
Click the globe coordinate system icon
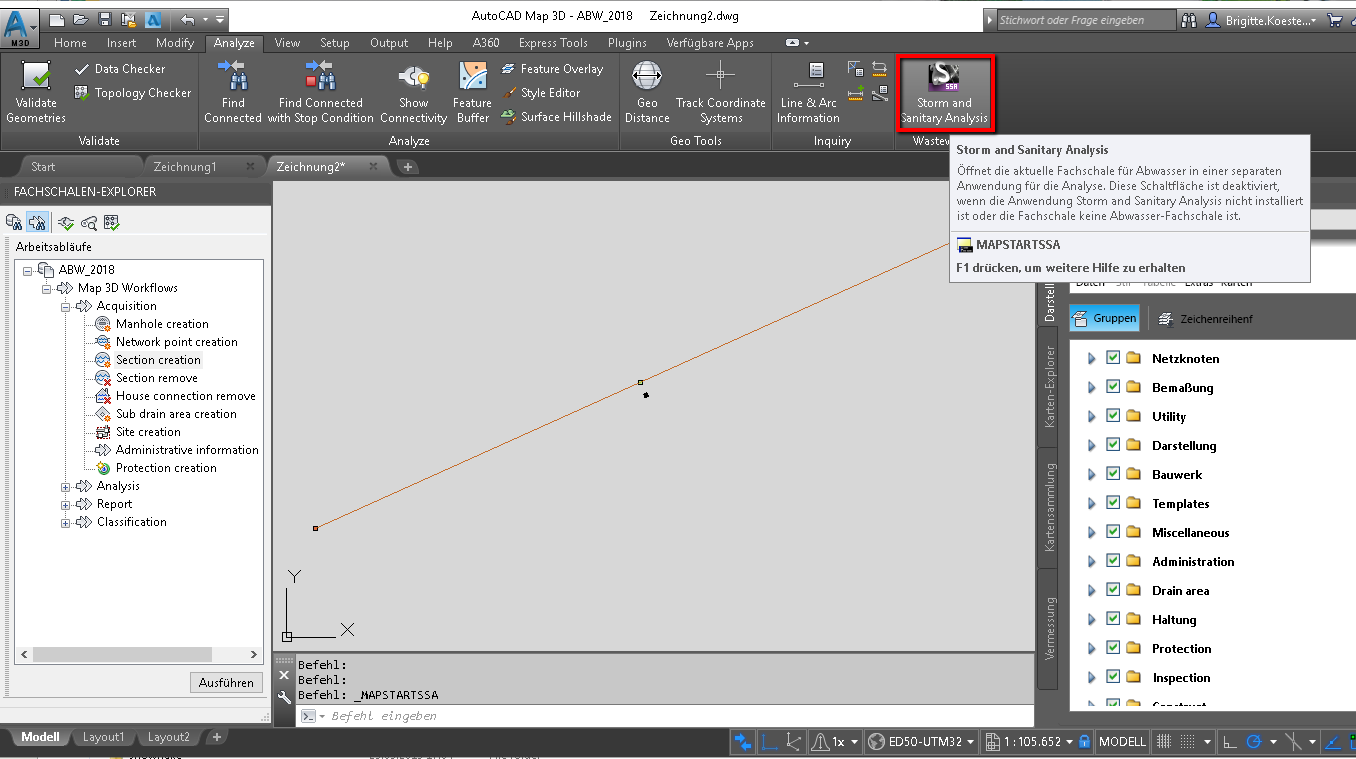877,742
